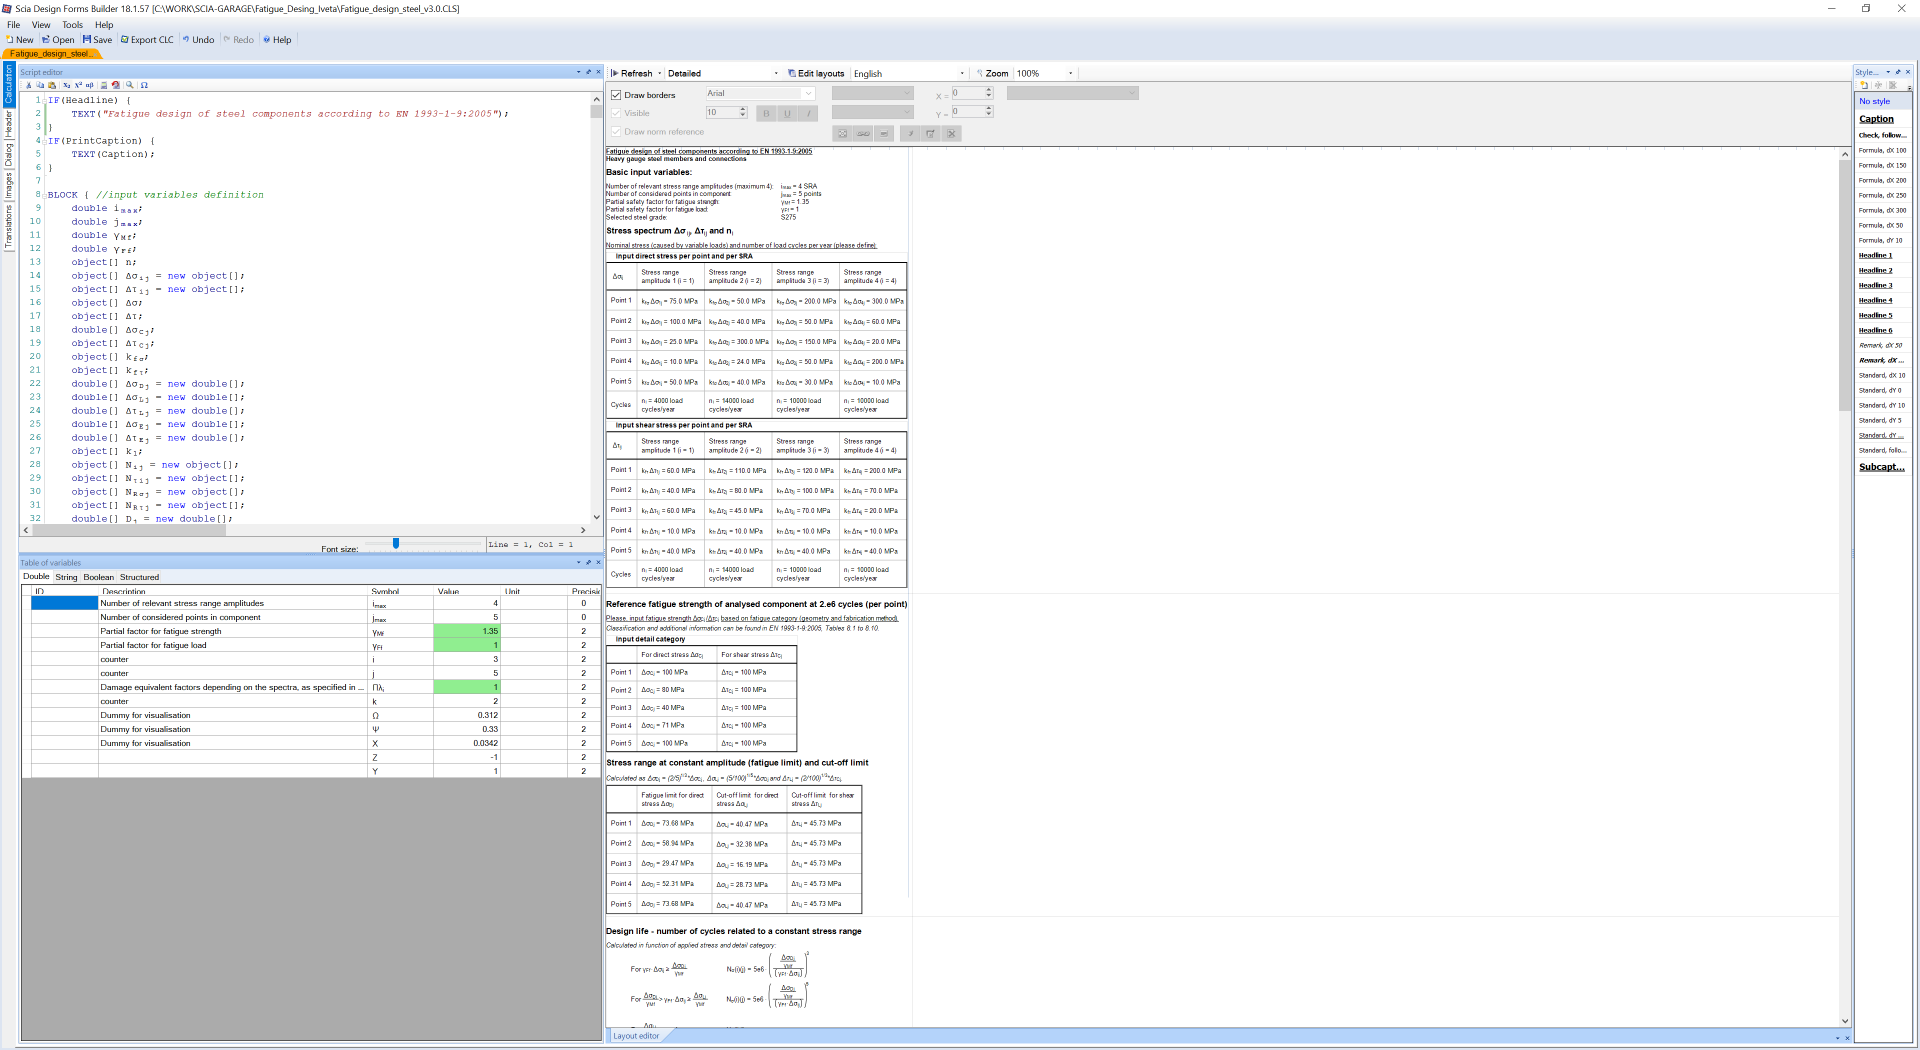Click the superscript icon in Script editor
This screenshot has height=1050, width=1920.
[78, 85]
